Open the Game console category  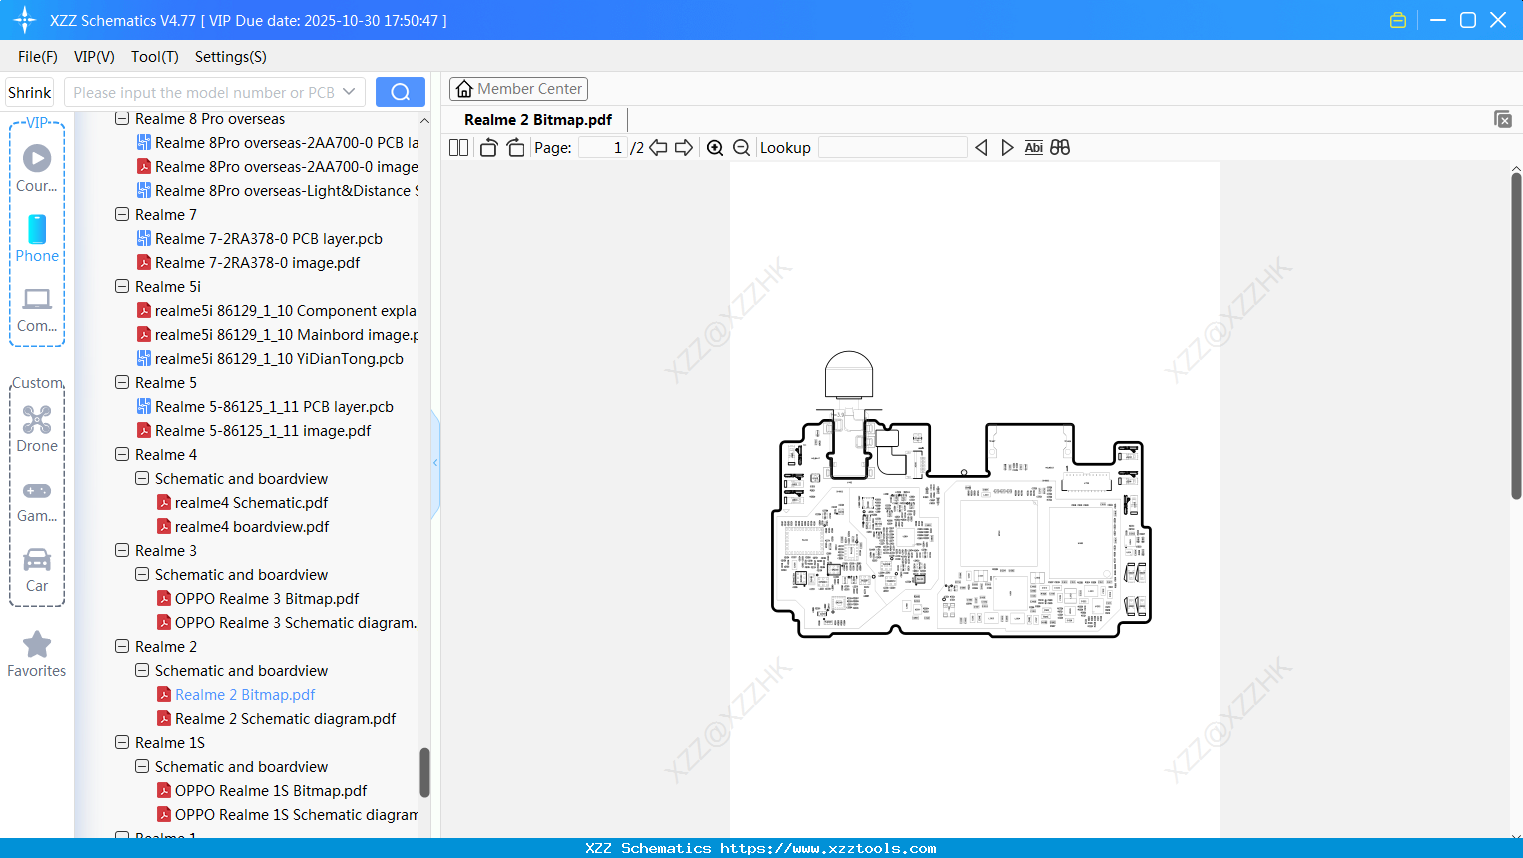[x=37, y=500]
